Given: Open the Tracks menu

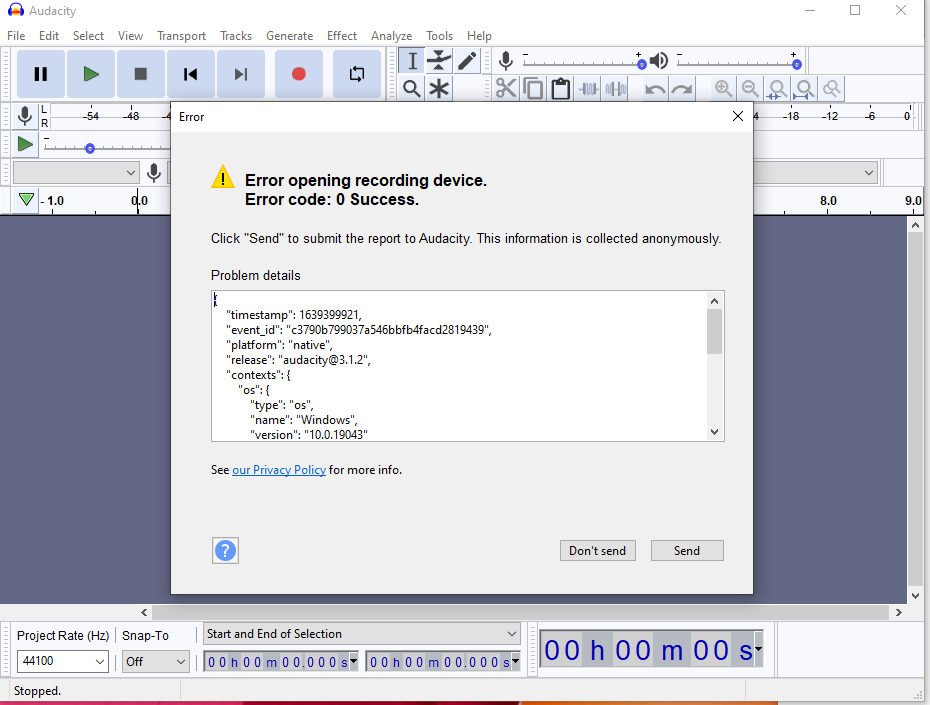Looking at the screenshot, I should 235,36.
